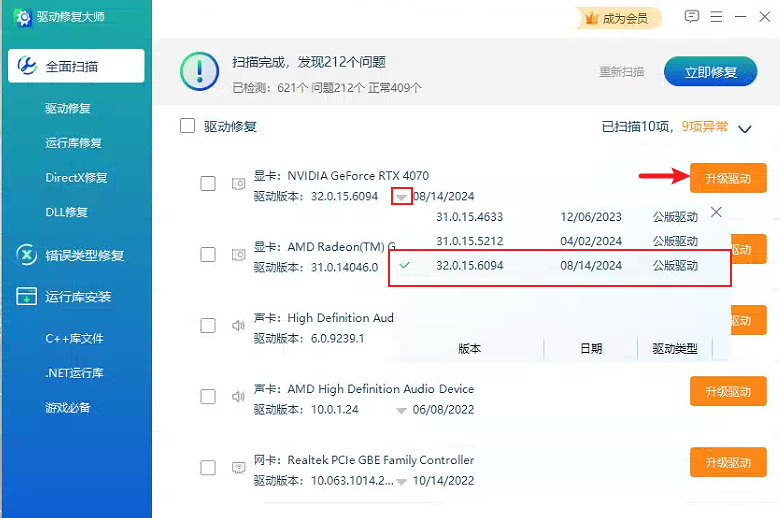This screenshot has height=518, width=780.
Task: Click the date 12/06/2023 in version list
Action: tap(591, 217)
